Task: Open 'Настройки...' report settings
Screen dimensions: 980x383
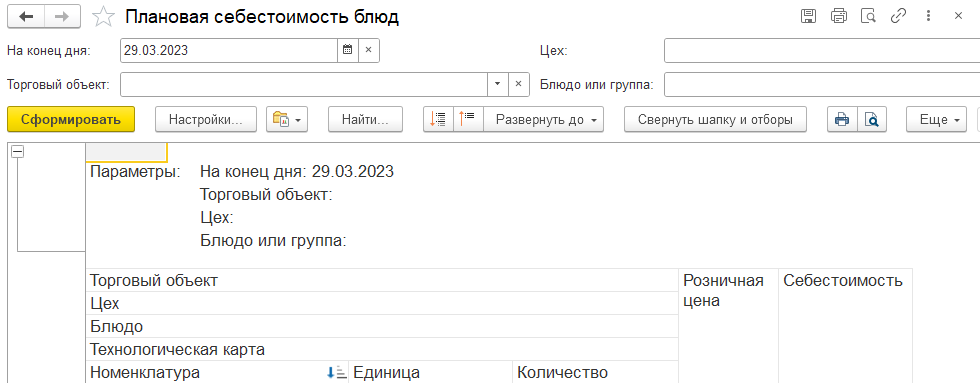Action: [206, 119]
